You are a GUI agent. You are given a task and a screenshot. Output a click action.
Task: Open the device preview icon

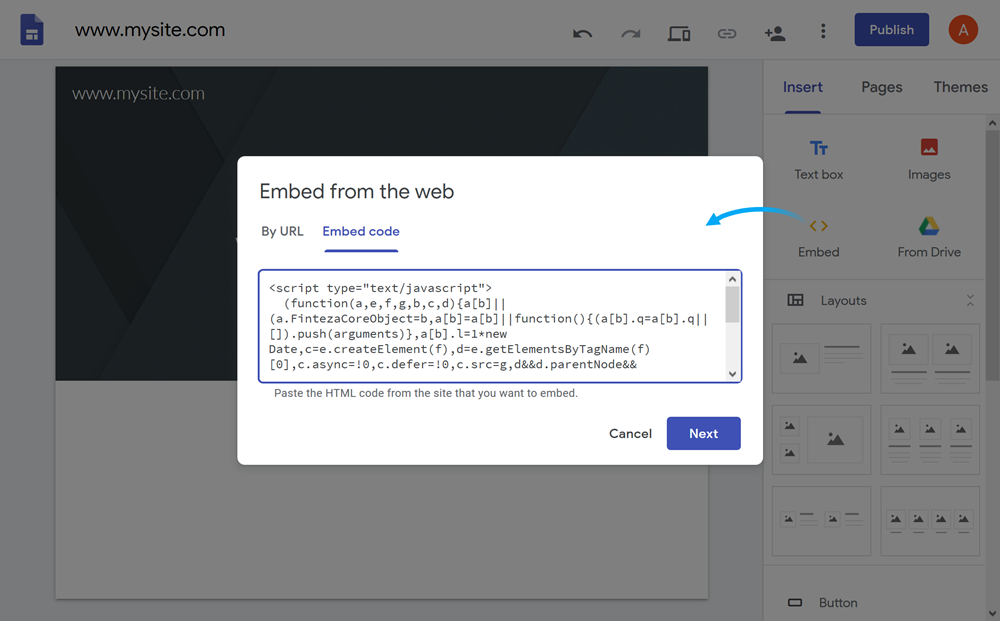[x=679, y=33]
